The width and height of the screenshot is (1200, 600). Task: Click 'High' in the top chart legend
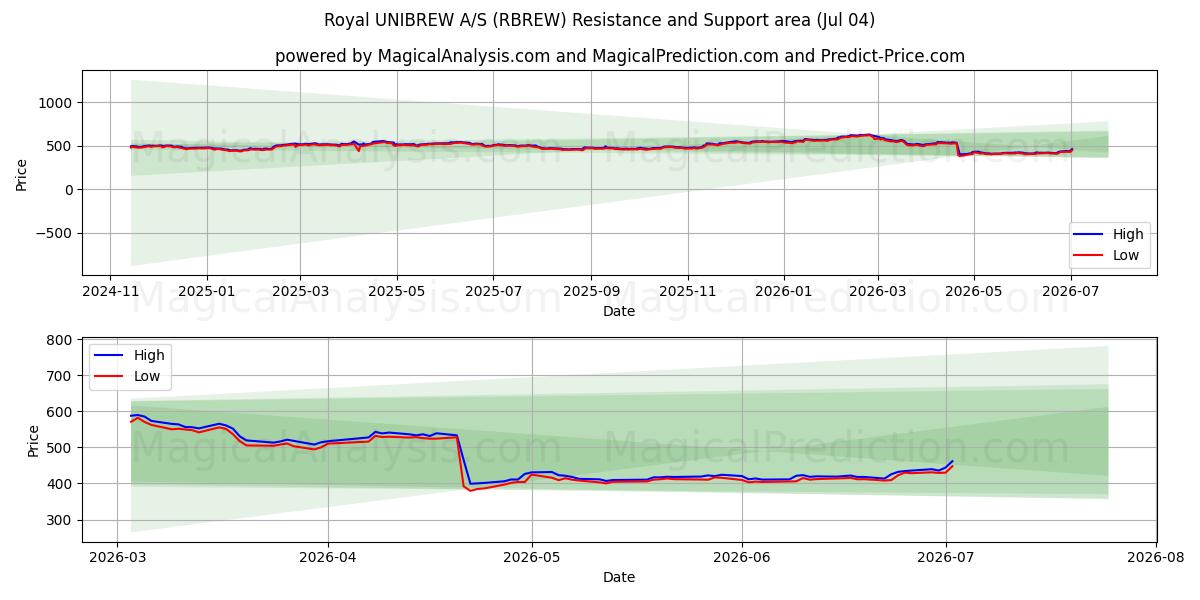click(x=1128, y=235)
